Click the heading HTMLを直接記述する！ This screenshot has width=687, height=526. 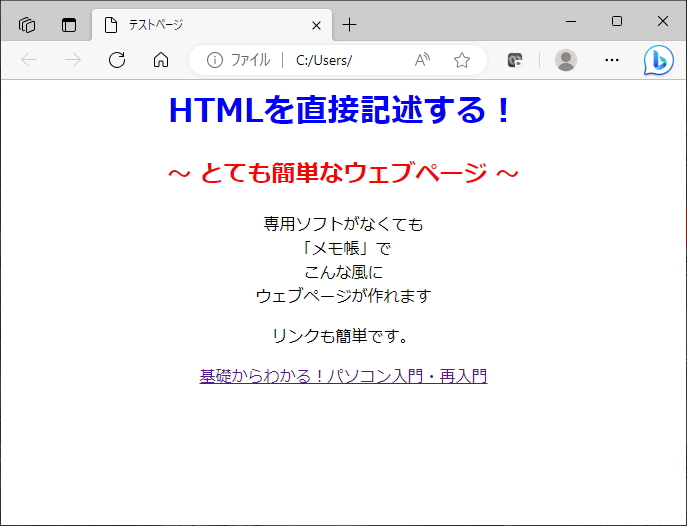[340, 109]
